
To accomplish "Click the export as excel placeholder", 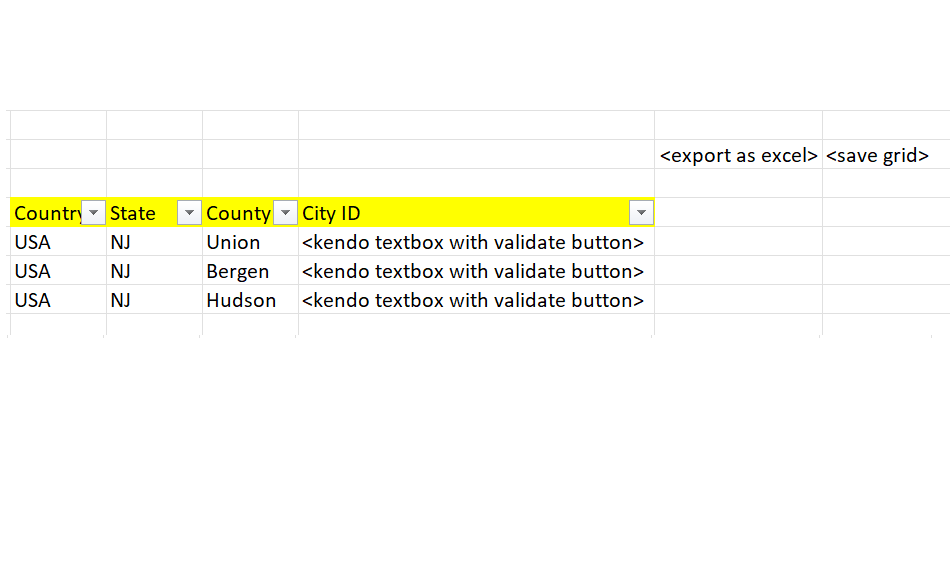I will pos(738,155).
